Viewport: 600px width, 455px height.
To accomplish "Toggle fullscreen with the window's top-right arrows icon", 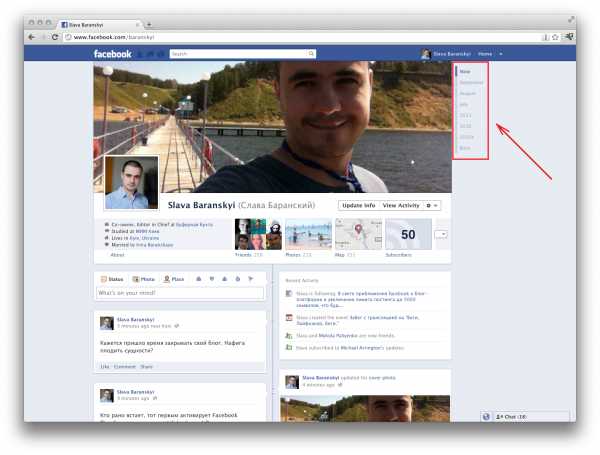I will coord(571,19).
